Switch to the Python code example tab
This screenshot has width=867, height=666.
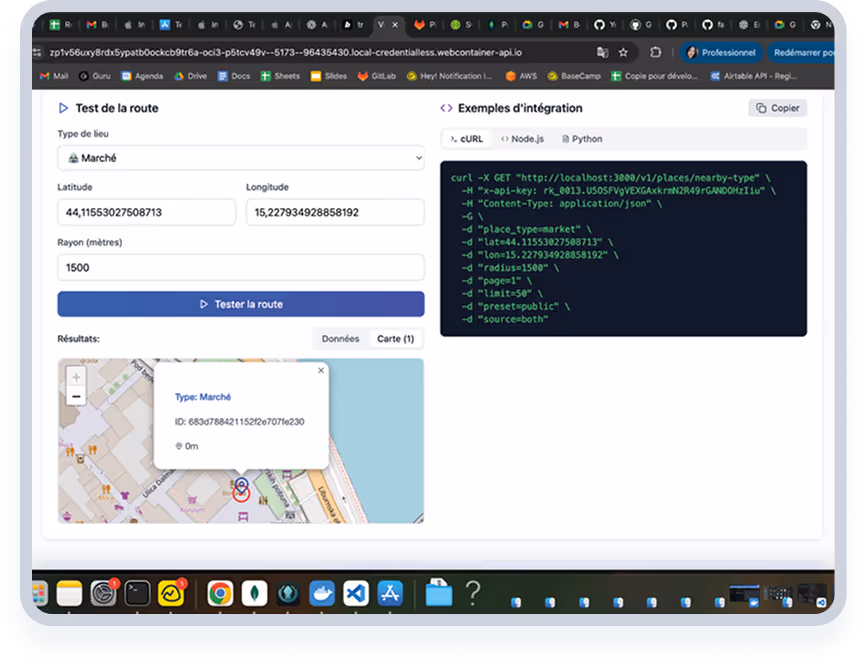(x=582, y=139)
